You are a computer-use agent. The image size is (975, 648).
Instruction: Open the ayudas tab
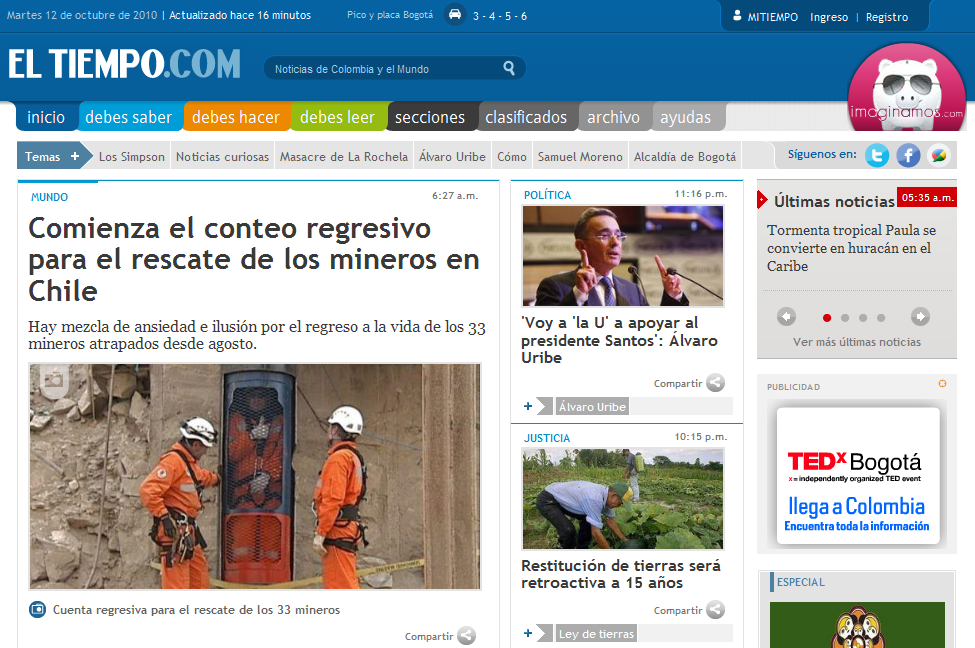(686, 117)
